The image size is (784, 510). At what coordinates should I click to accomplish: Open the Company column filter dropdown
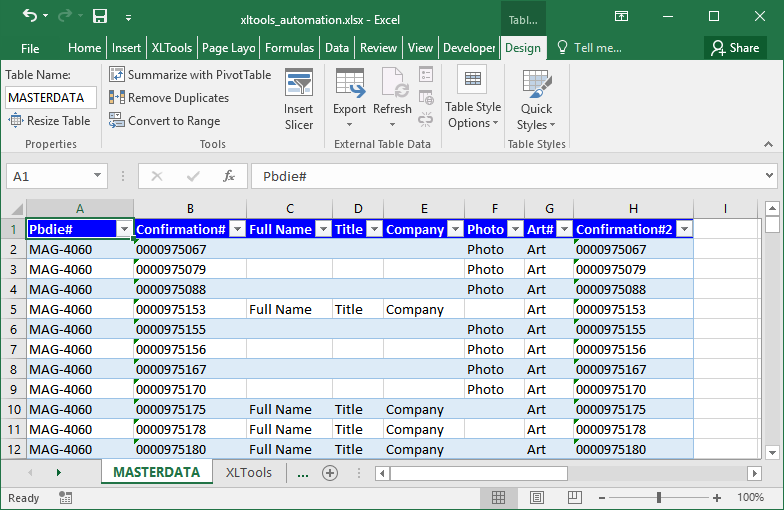click(x=454, y=230)
